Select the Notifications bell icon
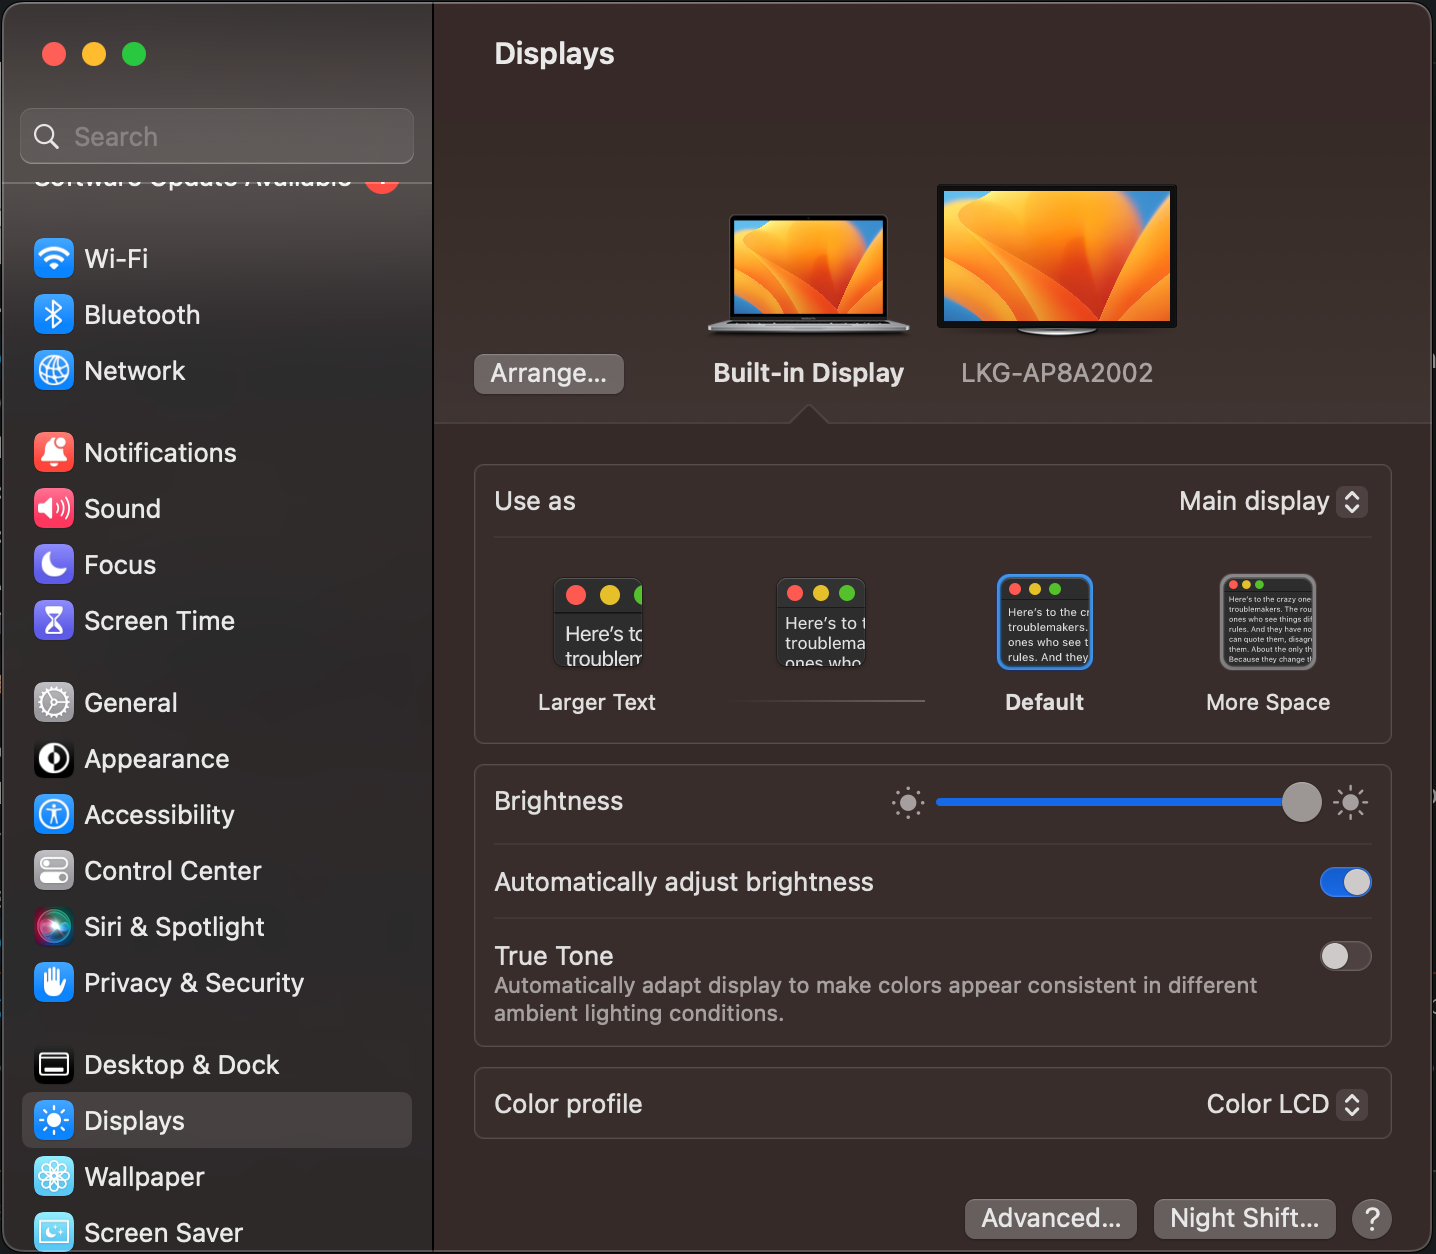The height and width of the screenshot is (1254, 1436). tap(54, 452)
